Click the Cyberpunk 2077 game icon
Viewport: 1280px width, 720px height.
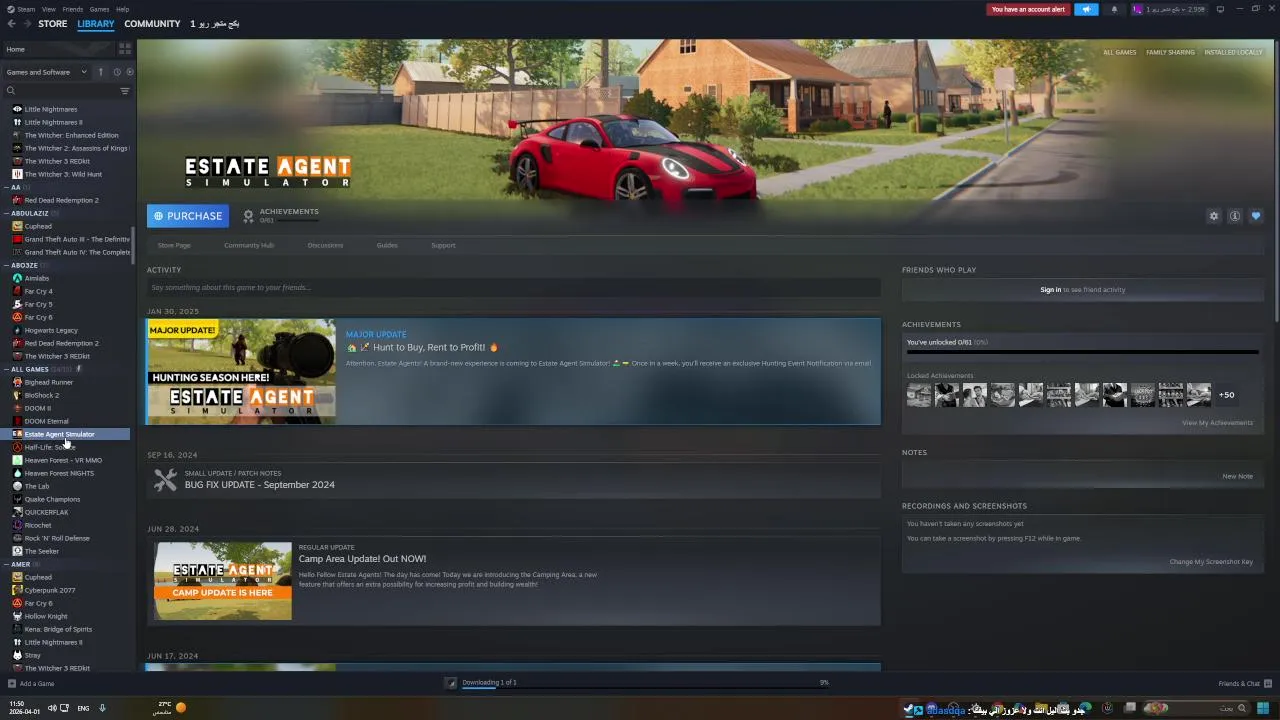point(17,590)
